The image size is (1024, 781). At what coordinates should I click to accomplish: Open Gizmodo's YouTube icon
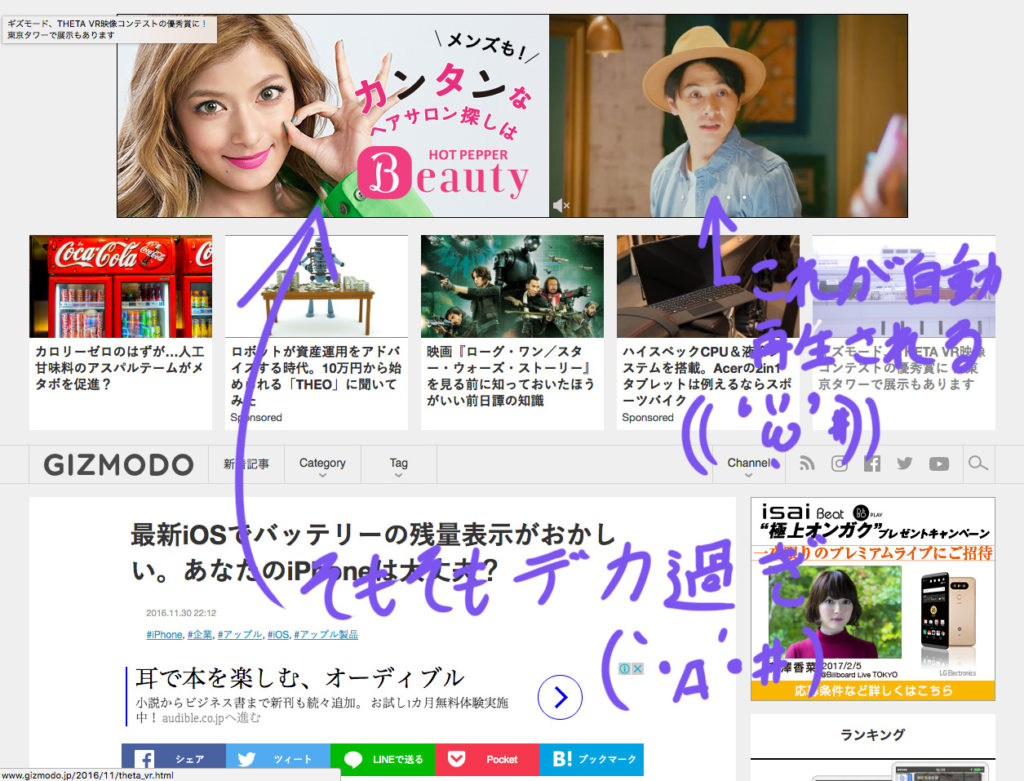pyautogui.click(x=939, y=464)
